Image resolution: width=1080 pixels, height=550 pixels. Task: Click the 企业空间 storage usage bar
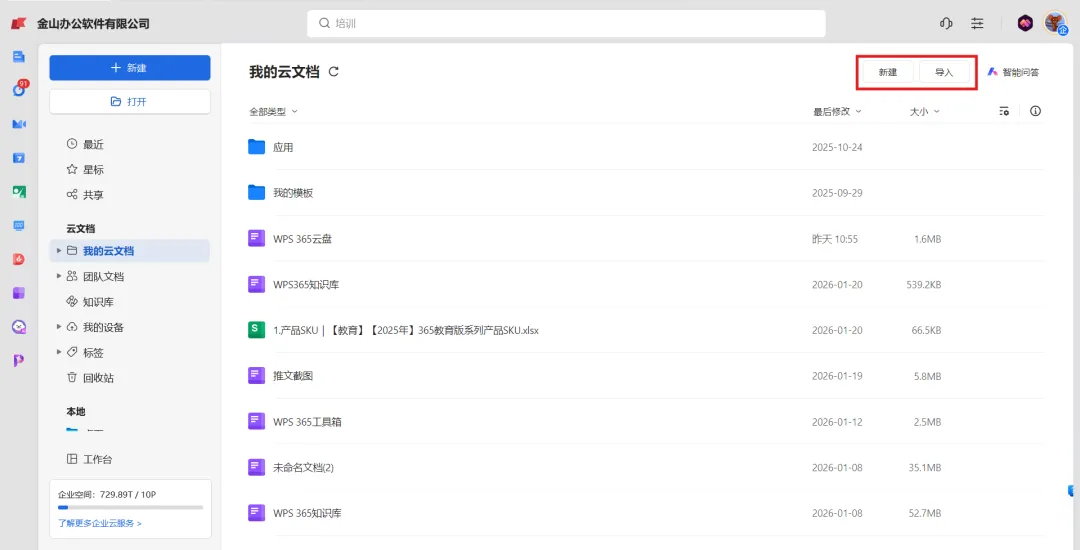click(130, 507)
